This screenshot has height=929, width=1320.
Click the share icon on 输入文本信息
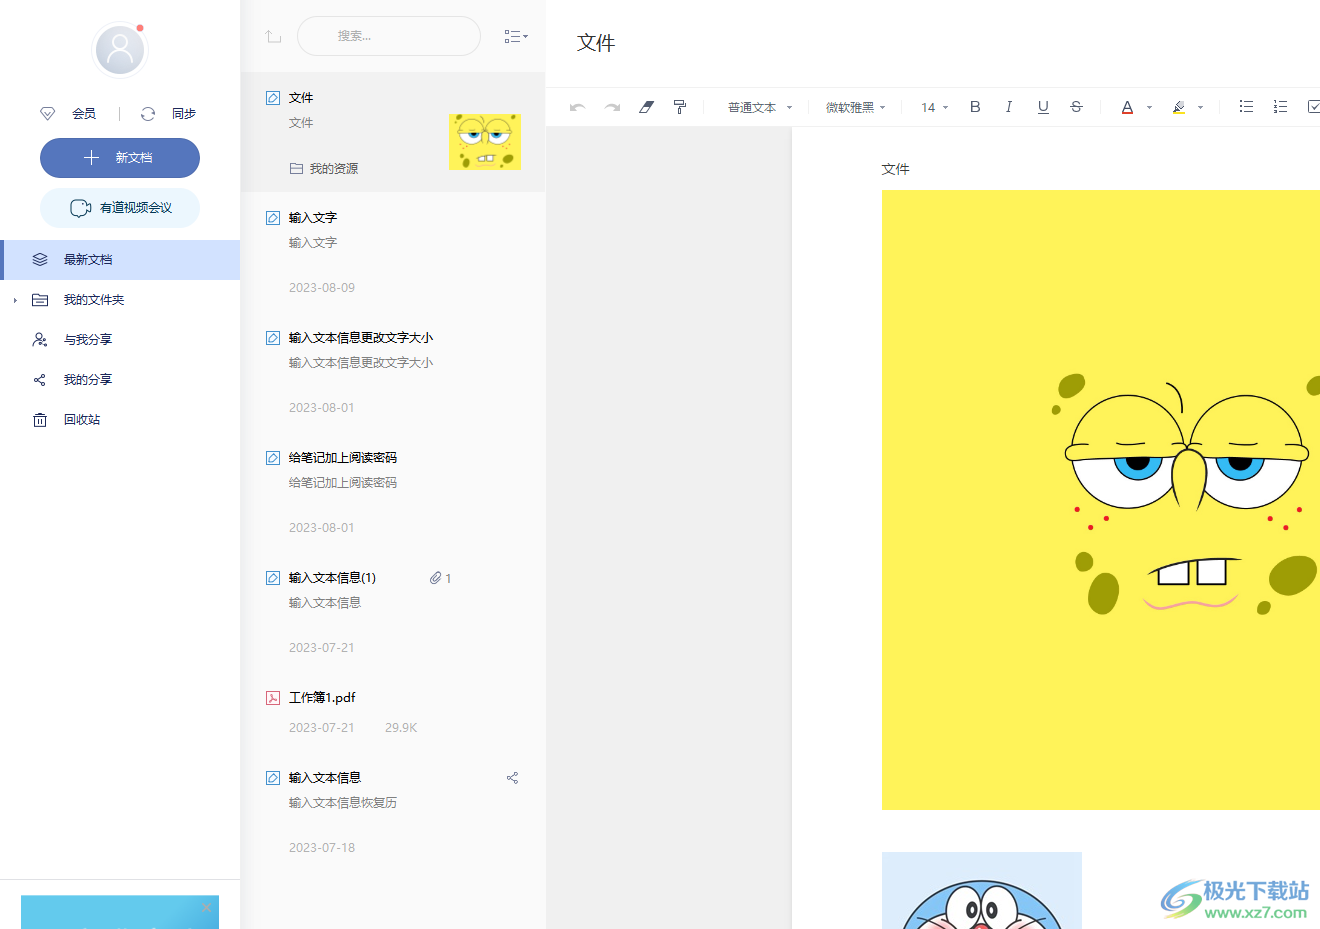pyautogui.click(x=512, y=778)
